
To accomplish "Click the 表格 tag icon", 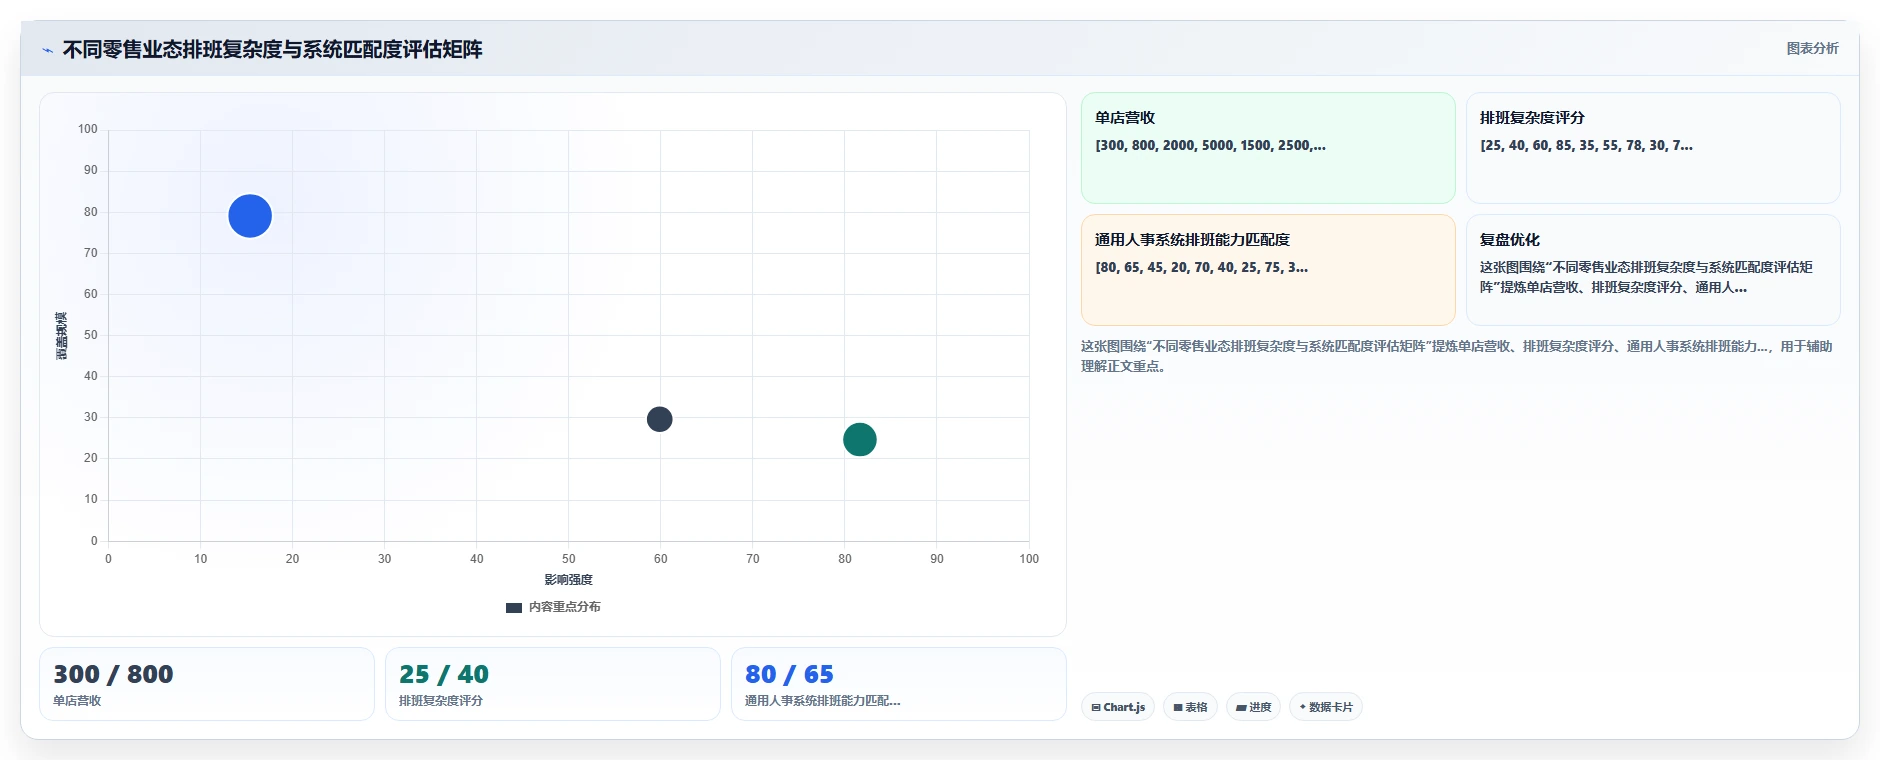I will click(1178, 707).
